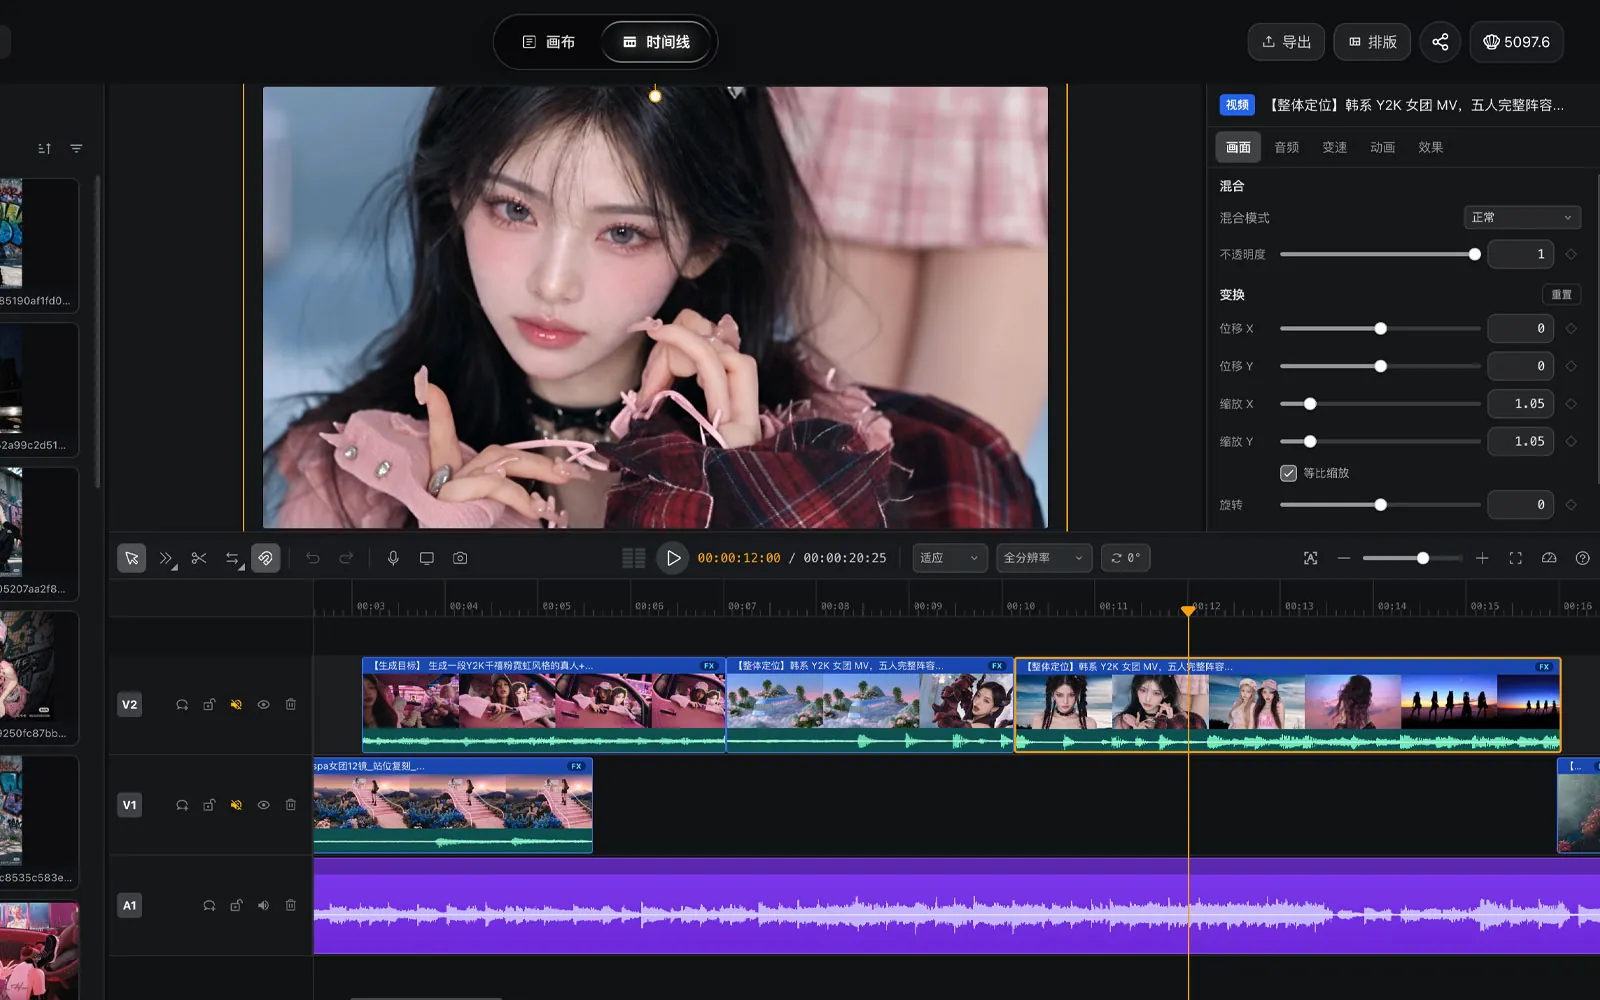The height and width of the screenshot is (1000, 1600).
Task: Click the performance gauge icon
Action: pos(1549,558)
